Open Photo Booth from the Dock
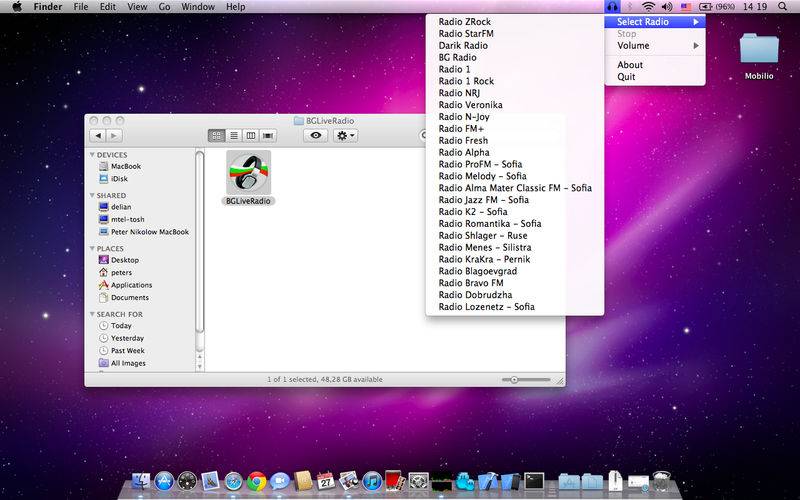The image size is (800, 500). [395, 481]
